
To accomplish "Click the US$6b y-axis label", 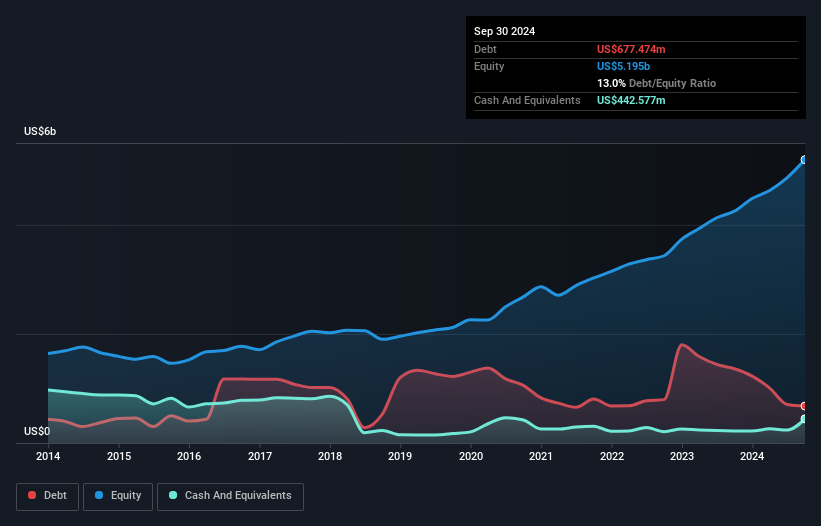I will pyautogui.click(x=40, y=131).
